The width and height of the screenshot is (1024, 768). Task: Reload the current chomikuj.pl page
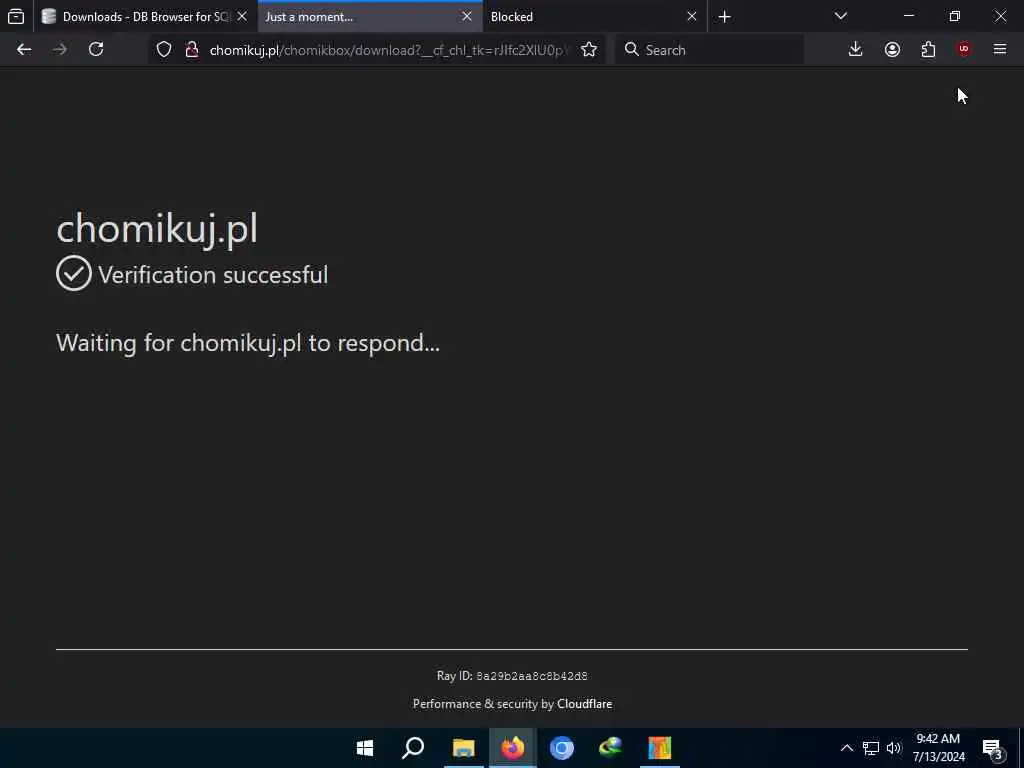[x=96, y=50]
